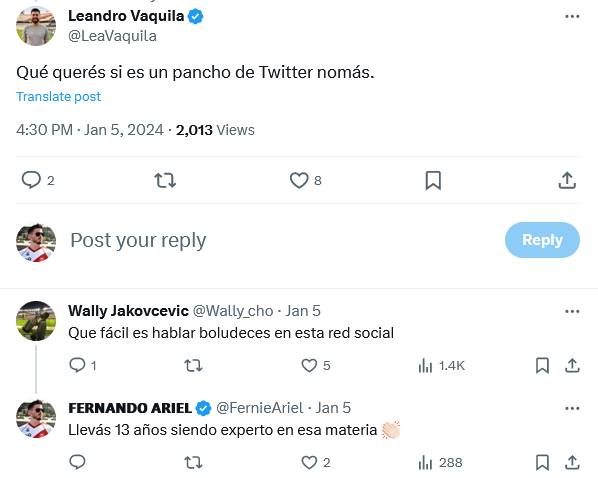View analytics of FERNANDO ARIEL's reply showing 288
The height and width of the screenshot is (478, 598).
pos(440,462)
